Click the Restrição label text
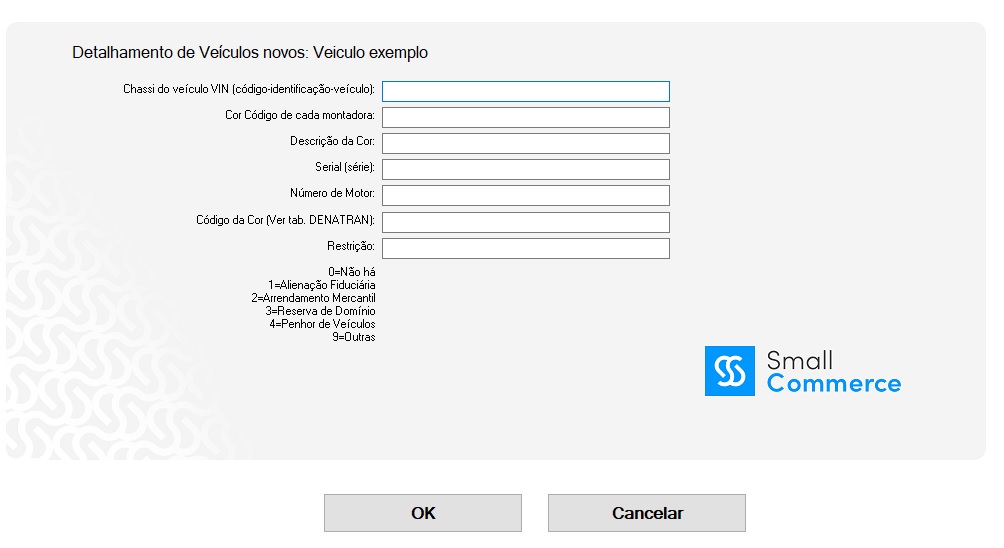Image resolution: width=1004 pixels, height=548 pixels. pyautogui.click(x=350, y=246)
